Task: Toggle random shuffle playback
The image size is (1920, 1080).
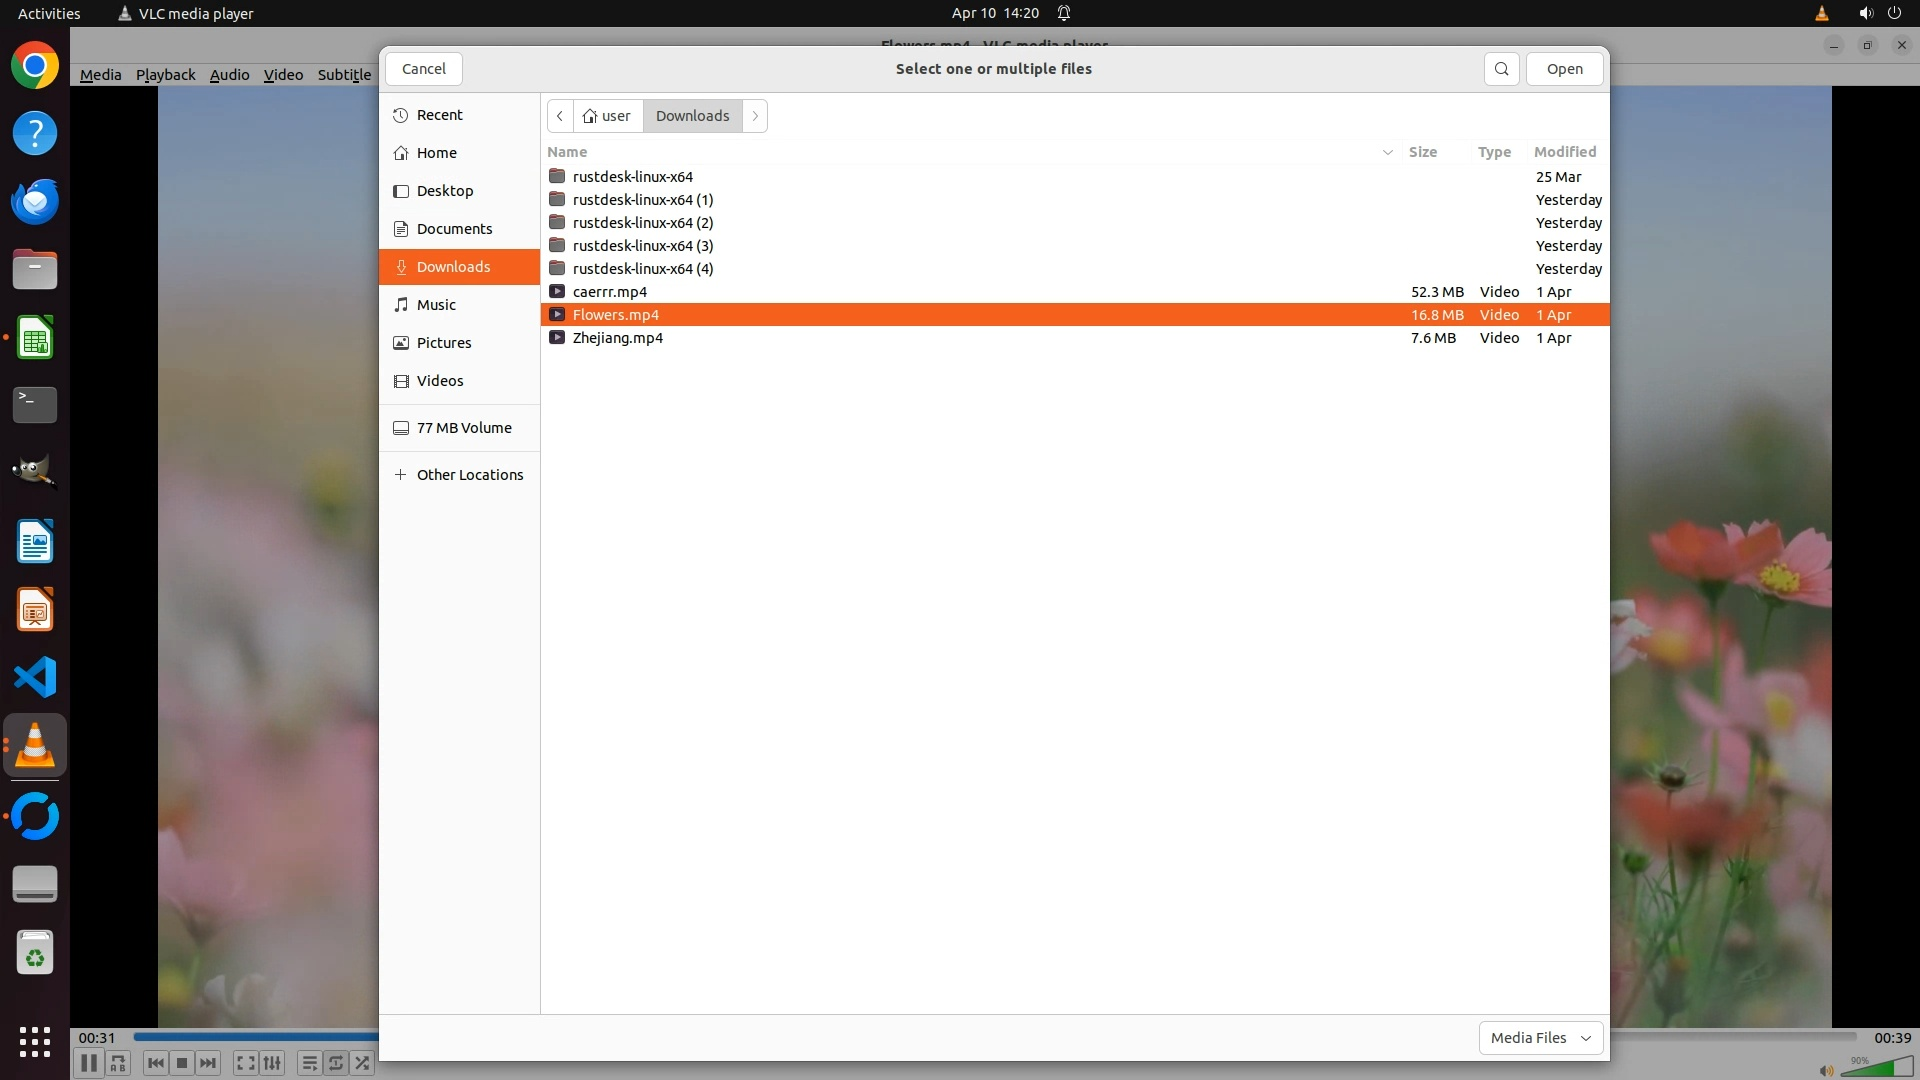Action: [x=362, y=1063]
